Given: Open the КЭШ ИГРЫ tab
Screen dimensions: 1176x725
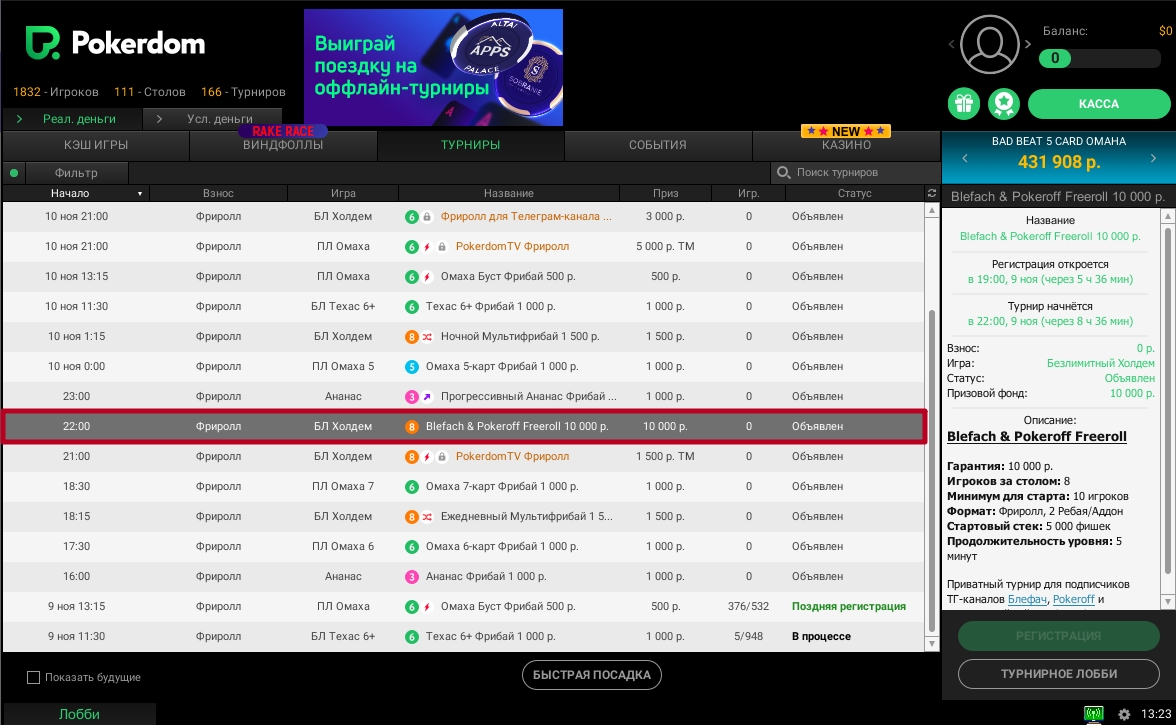Looking at the screenshot, I should pos(95,145).
